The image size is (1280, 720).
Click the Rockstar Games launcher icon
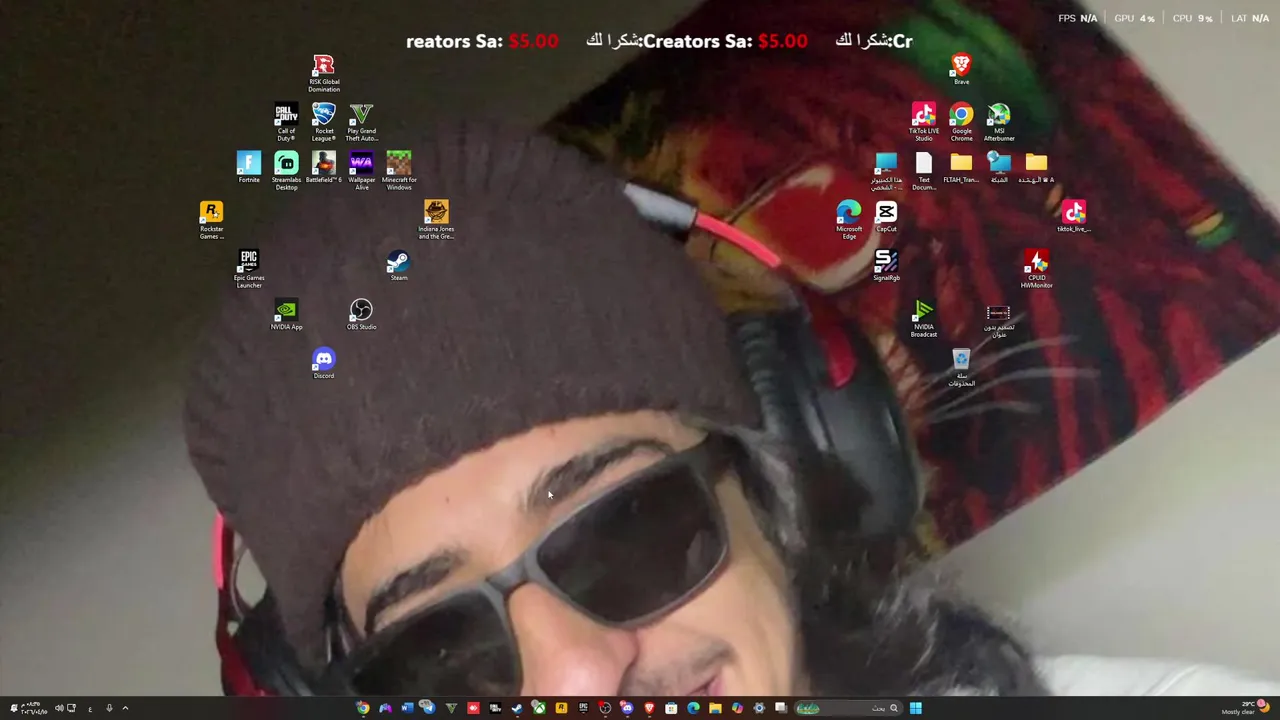click(x=211, y=220)
